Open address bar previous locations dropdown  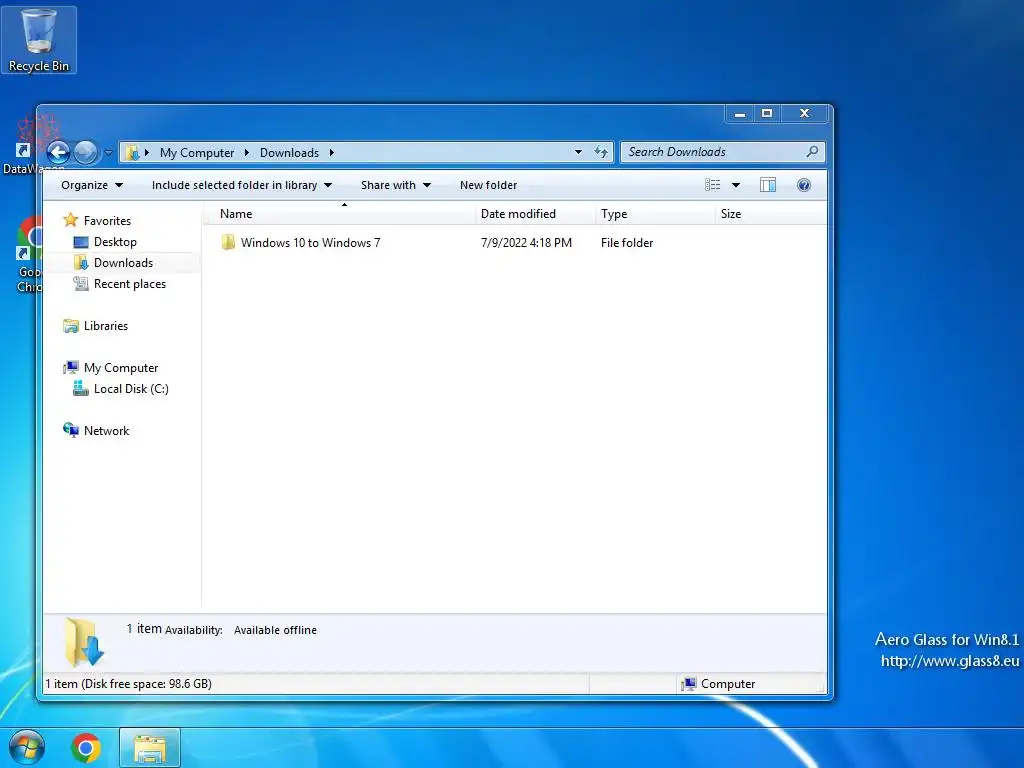pyautogui.click(x=578, y=152)
